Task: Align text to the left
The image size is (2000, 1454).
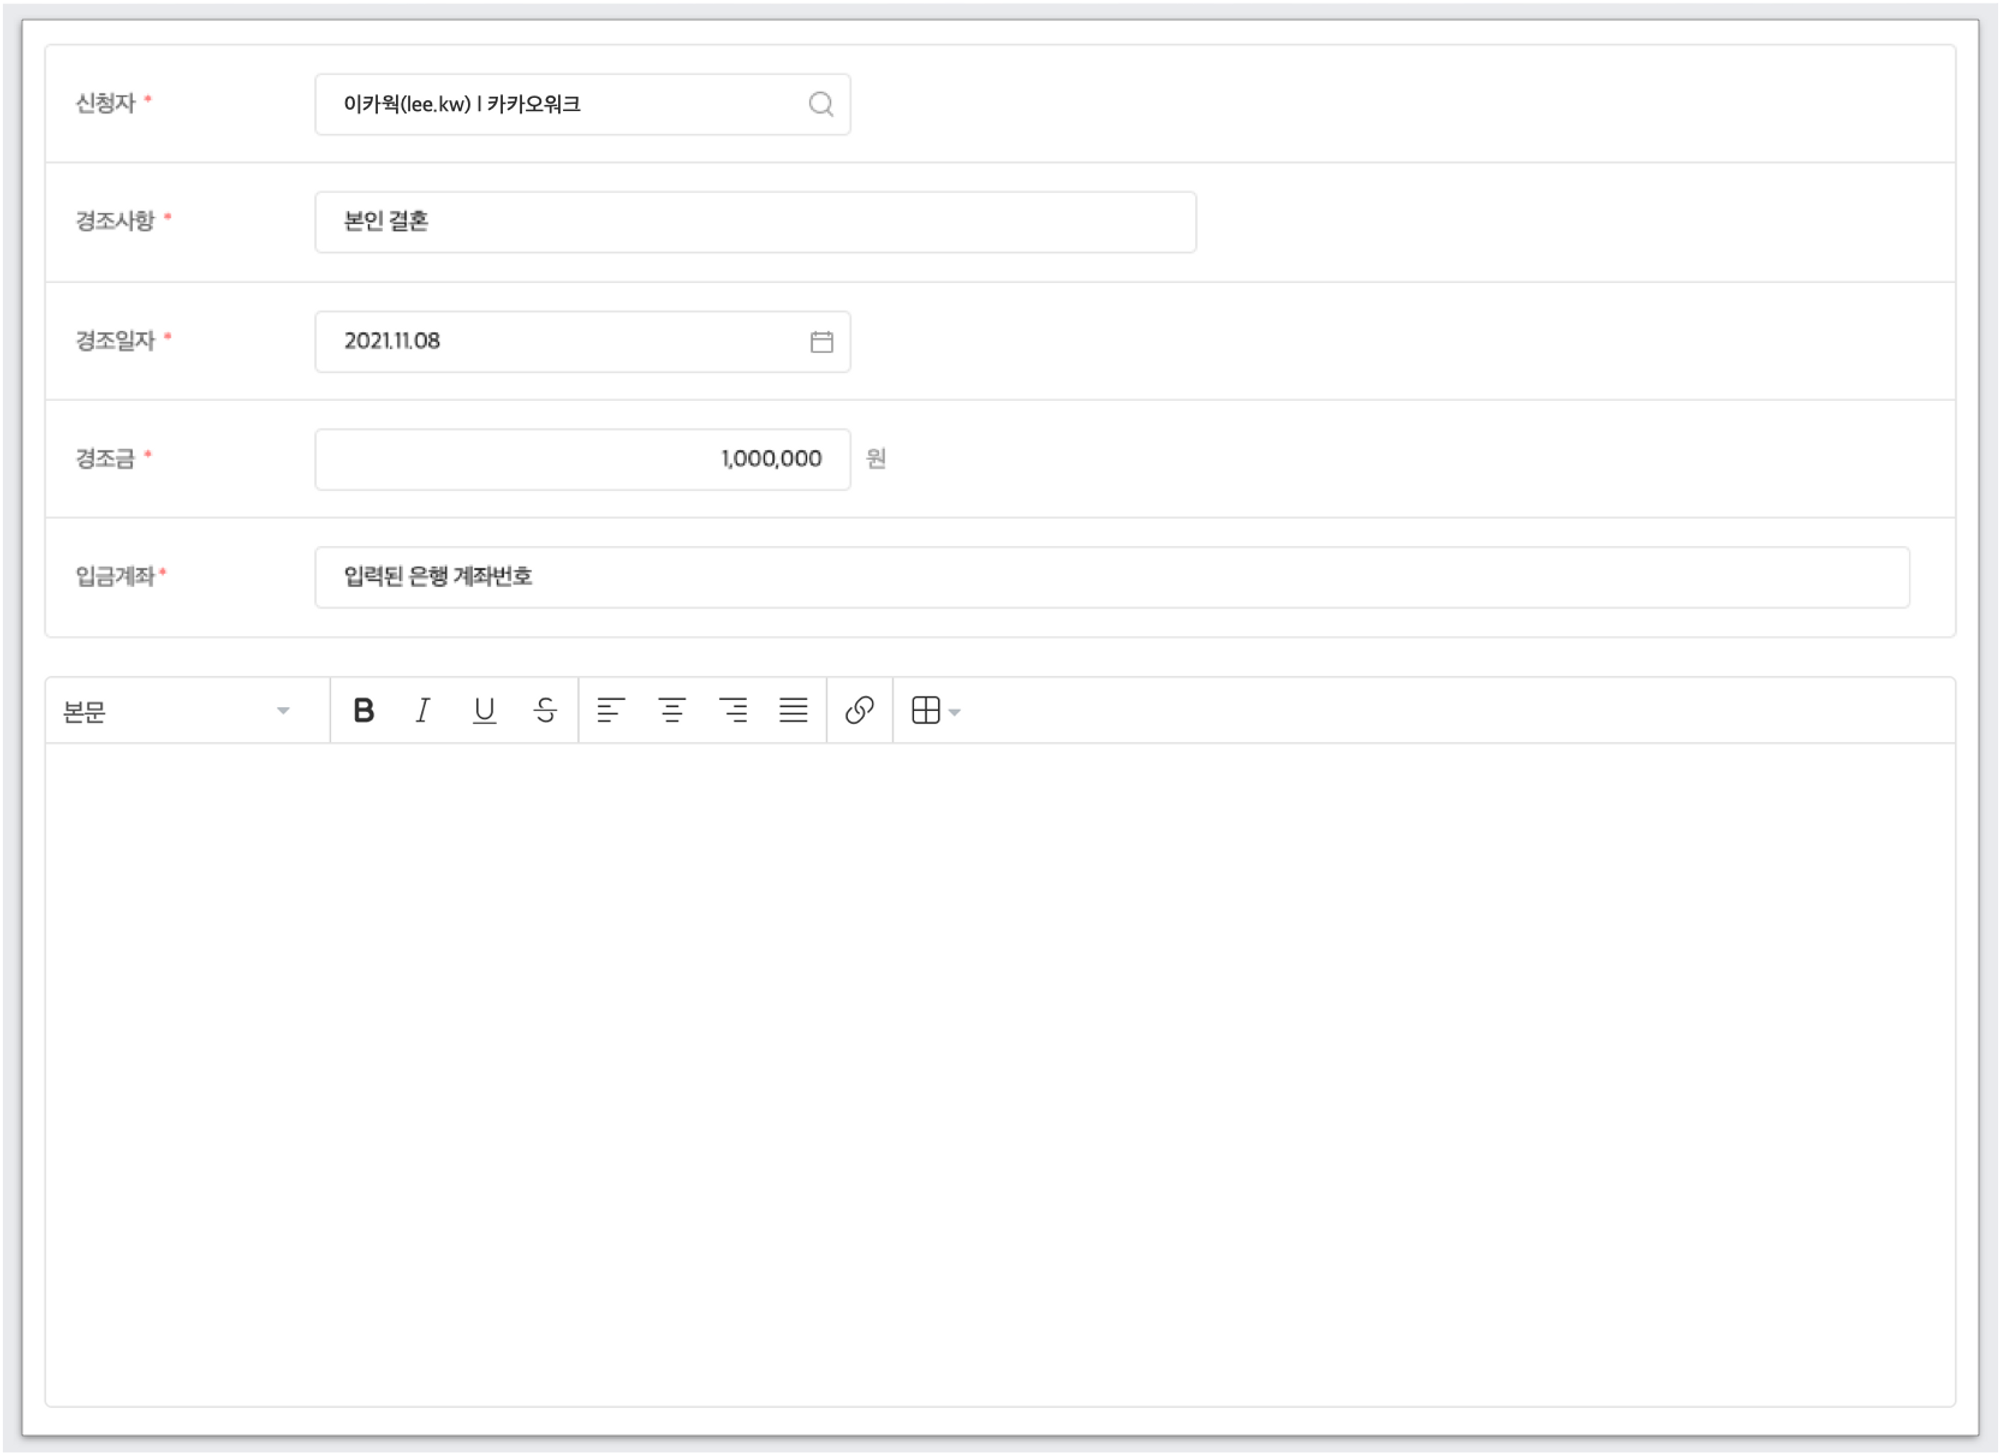Action: point(610,710)
